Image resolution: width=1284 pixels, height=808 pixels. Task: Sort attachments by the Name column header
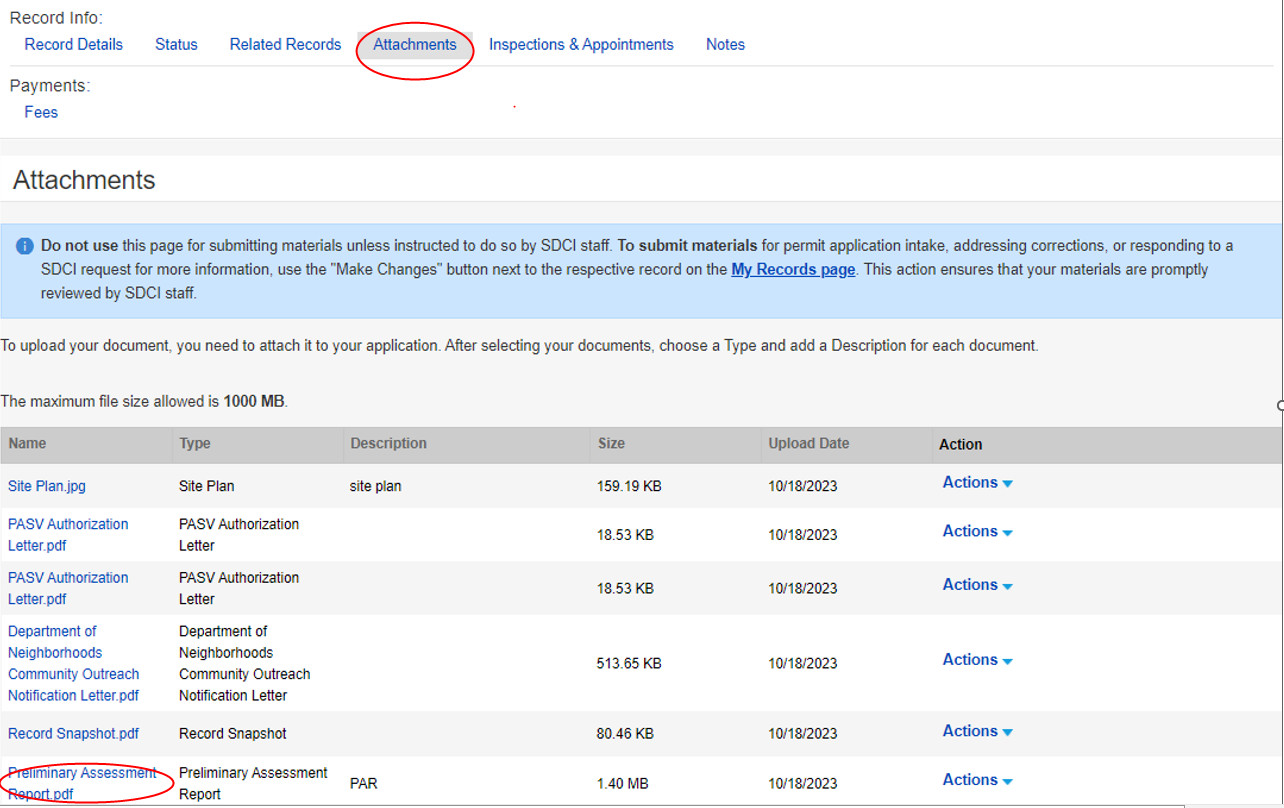click(x=26, y=443)
